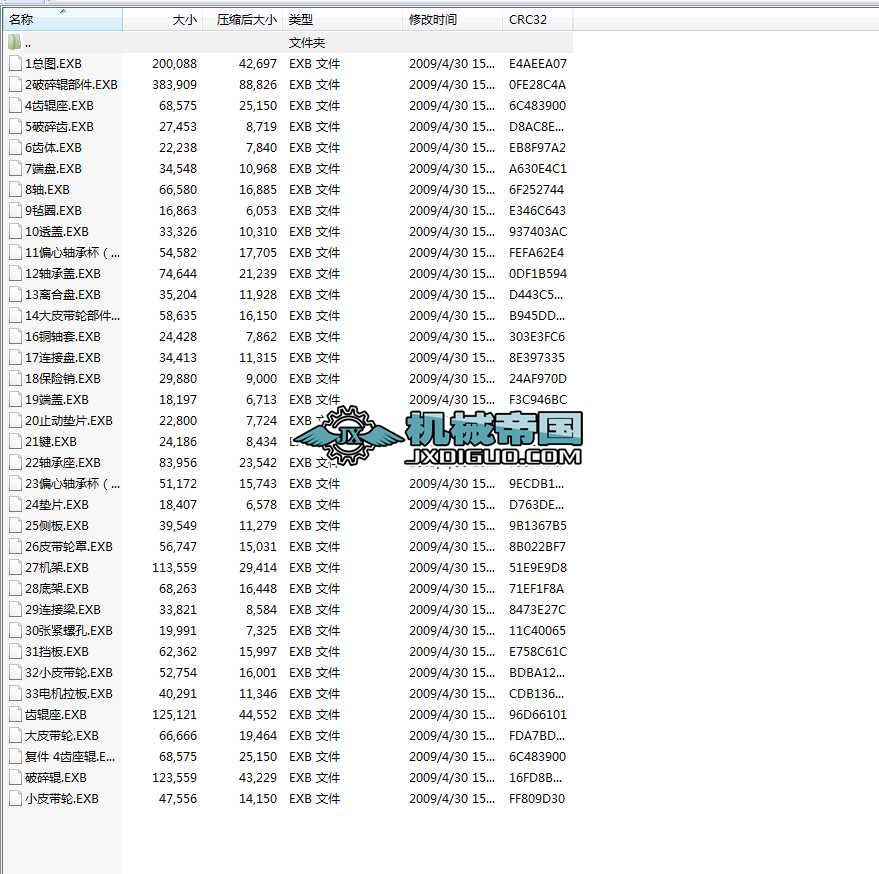Select the file icon of 27机架.EXB
The width and height of the screenshot is (879, 874).
tap(15, 567)
